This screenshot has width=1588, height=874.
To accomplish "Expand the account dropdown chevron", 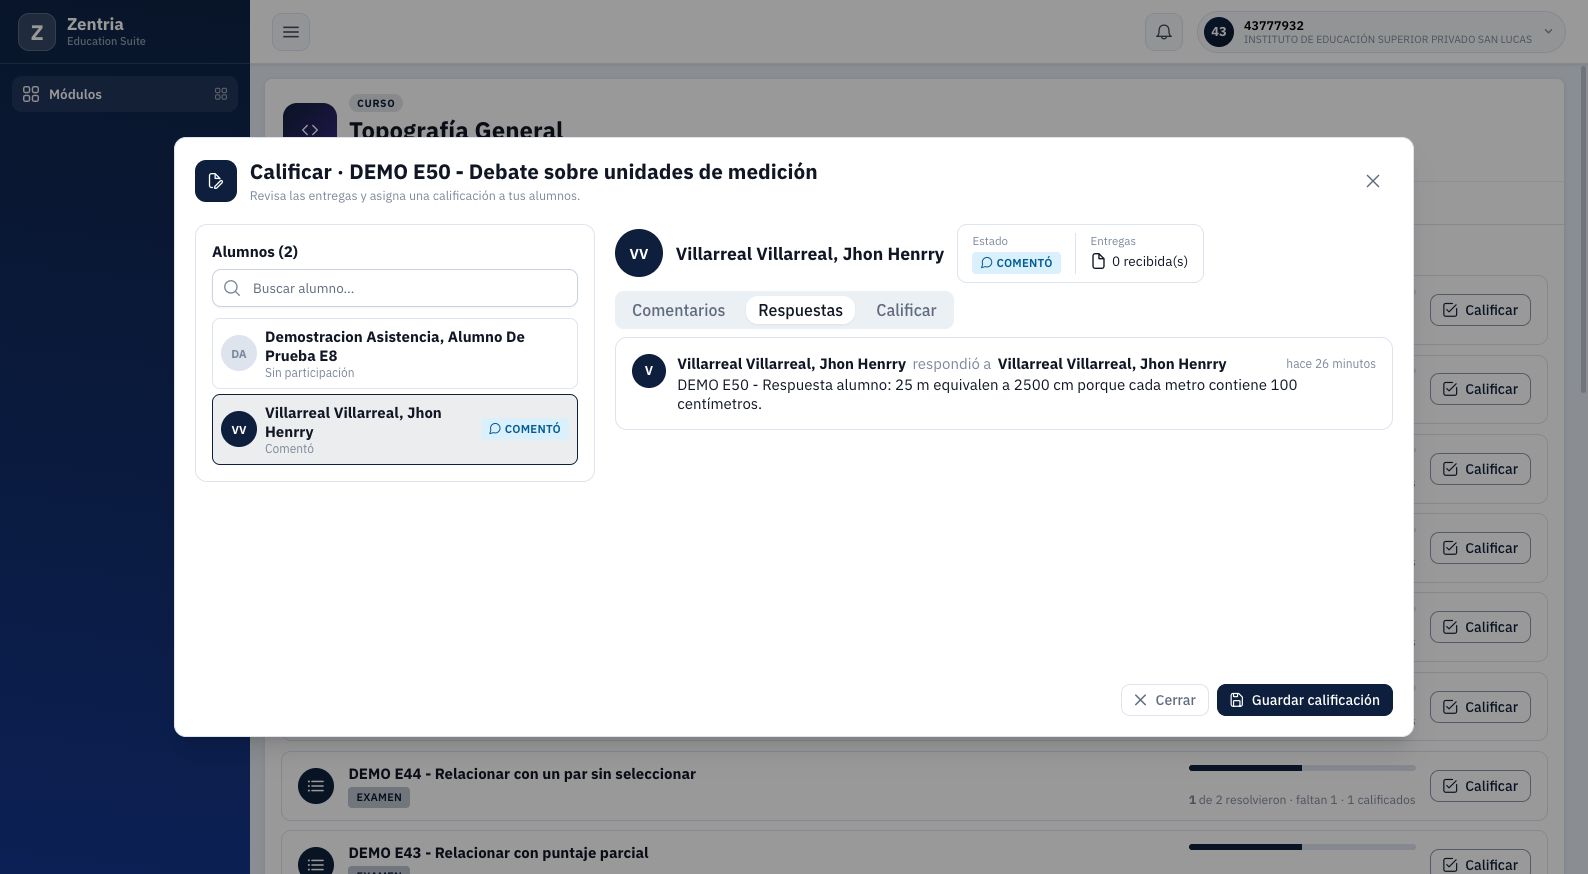I will (1548, 32).
